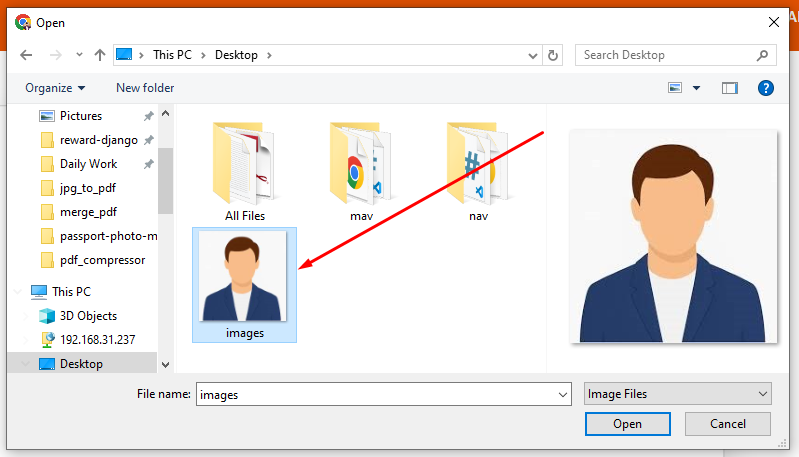Click the Search Desktop field
799x457 pixels.
point(676,55)
